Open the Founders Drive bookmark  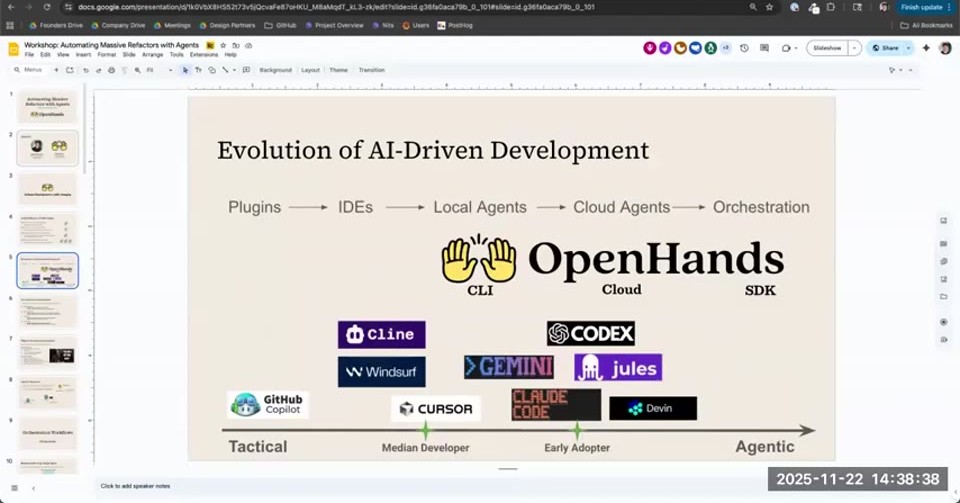point(56,26)
